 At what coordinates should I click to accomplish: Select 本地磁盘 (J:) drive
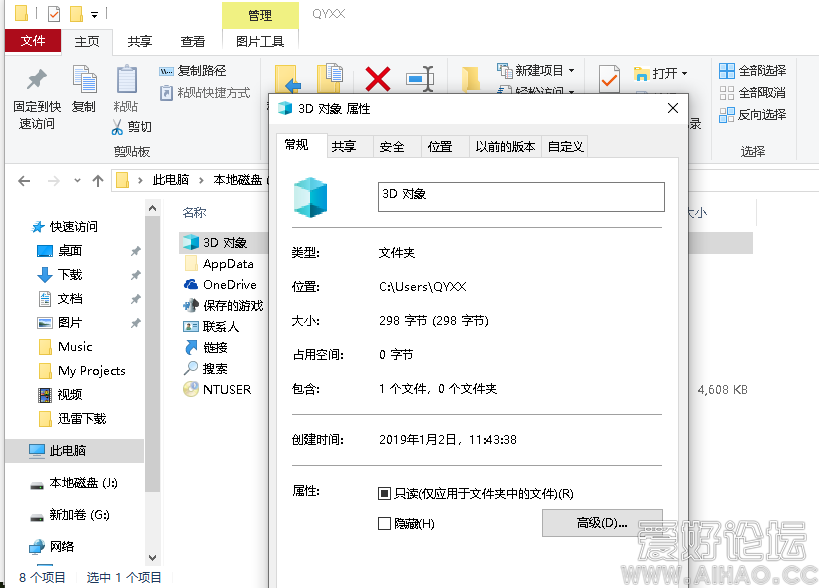[x=73, y=483]
